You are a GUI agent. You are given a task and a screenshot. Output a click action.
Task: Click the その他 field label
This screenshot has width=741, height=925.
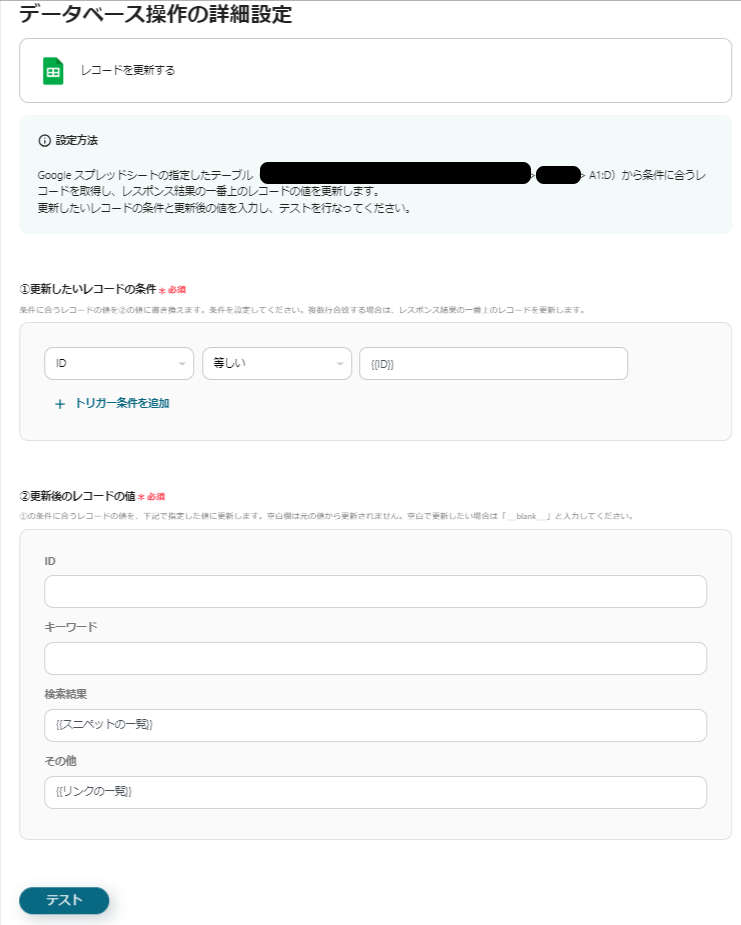tap(61, 761)
